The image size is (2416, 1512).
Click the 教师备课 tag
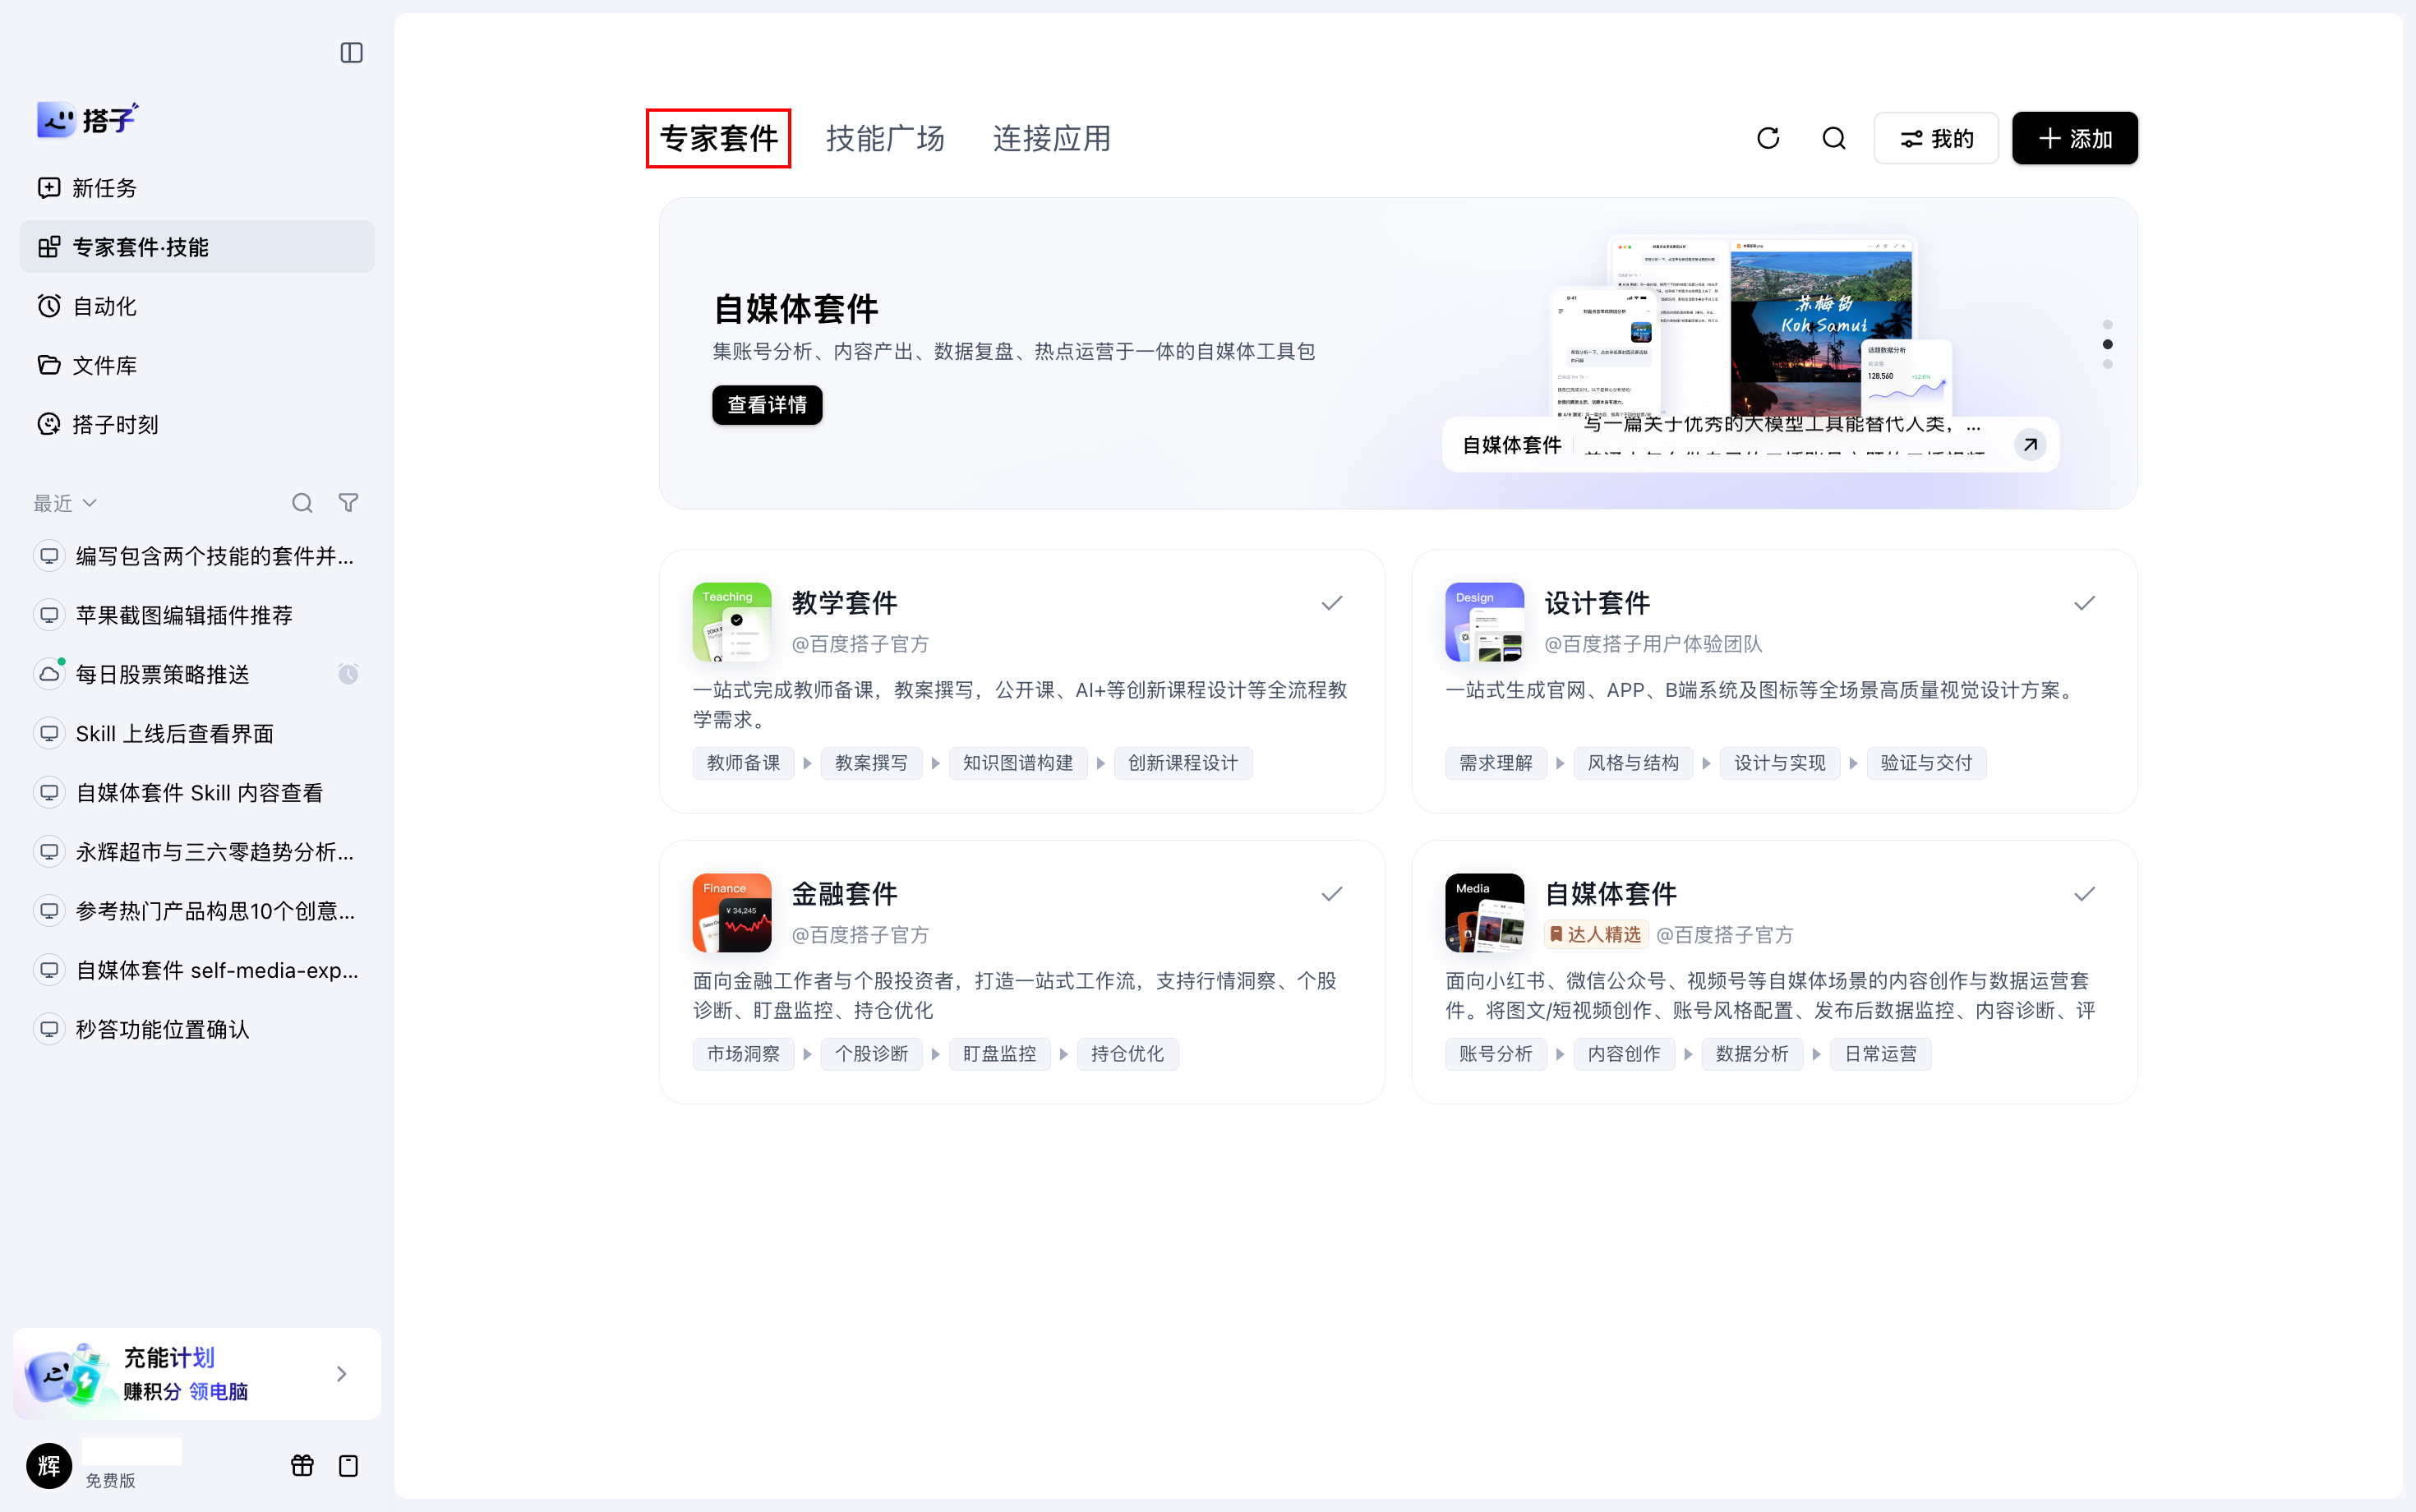pyautogui.click(x=743, y=763)
